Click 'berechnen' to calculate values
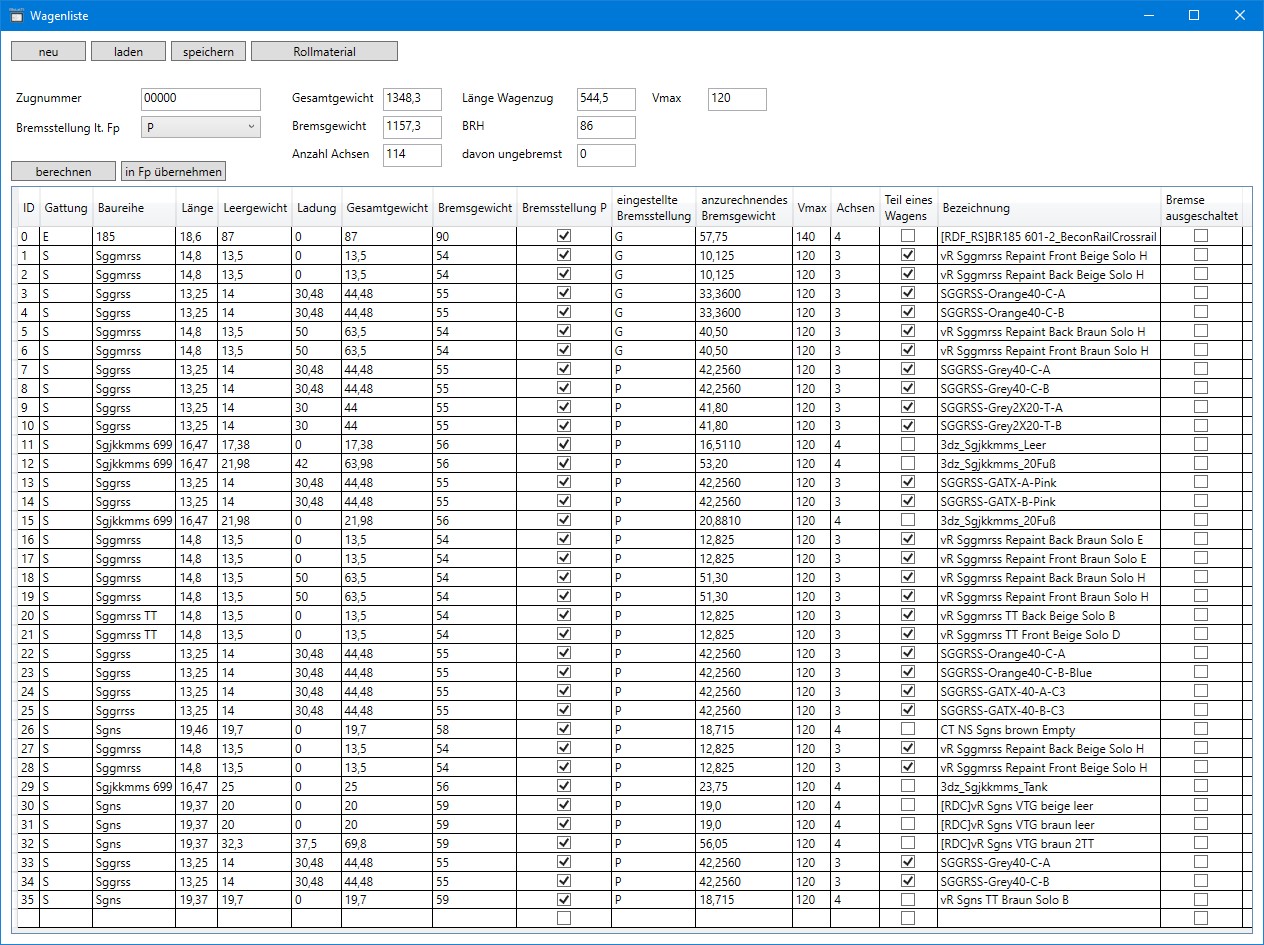The image size is (1264, 945). 63,171
